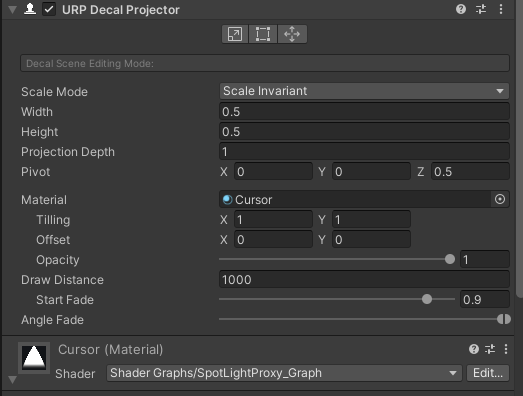Click the Projection Depth field
523x396 pixels.
364,151
